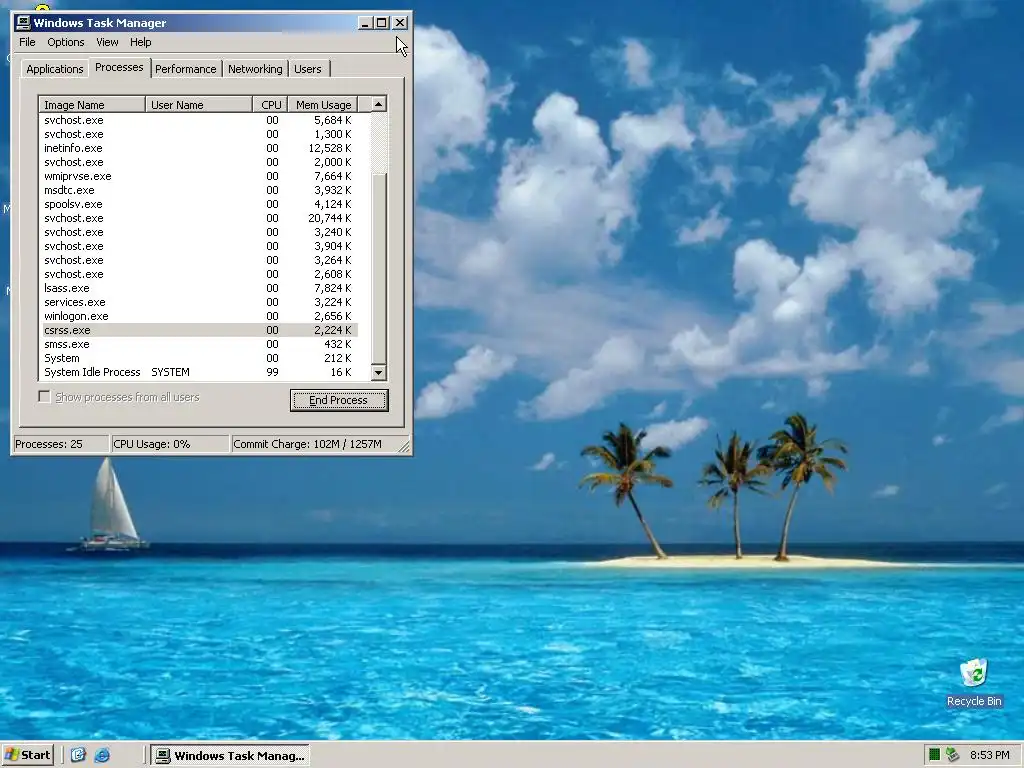Select the msdtc.exe process
The width and height of the screenshot is (1024, 768).
point(199,190)
